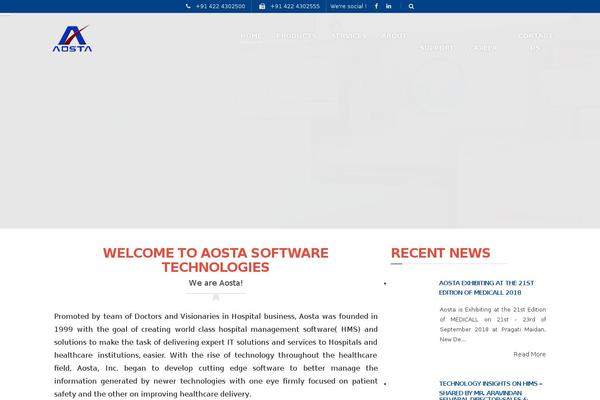Click the "We're social !" text
This screenshot has height=400, width=600.
click(x=348, y=6)
